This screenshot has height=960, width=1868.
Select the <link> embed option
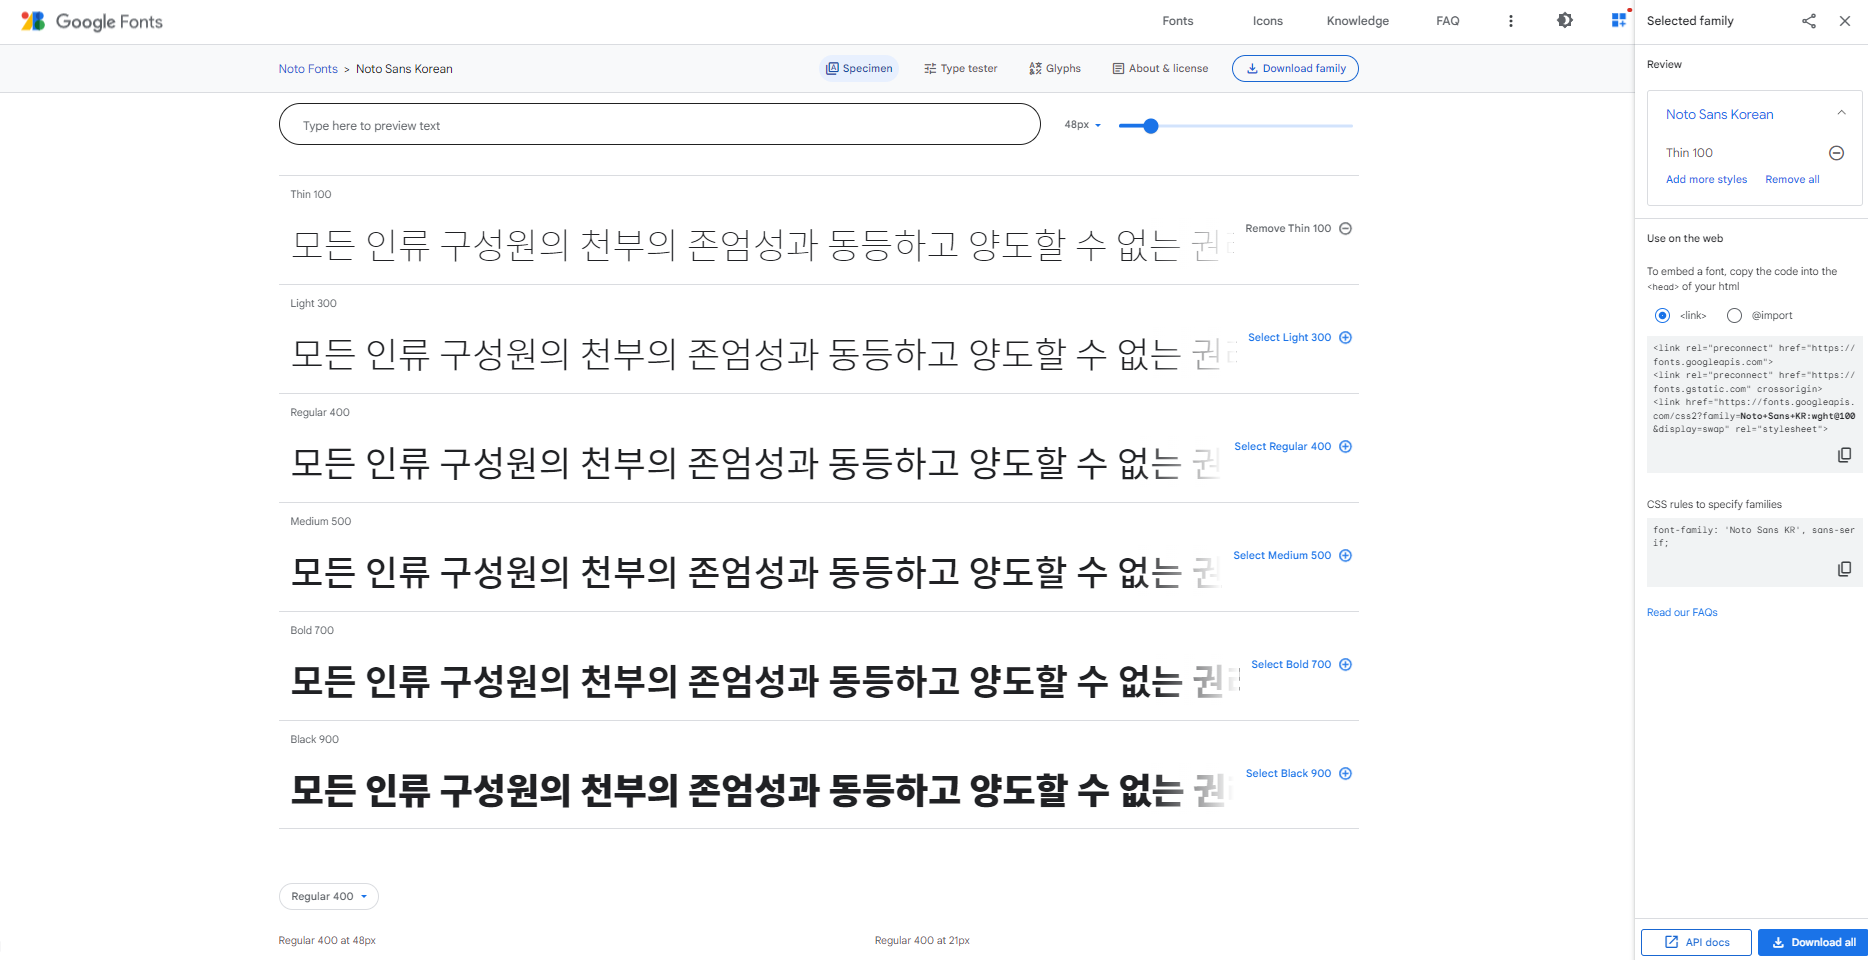tap(1662, 315)
